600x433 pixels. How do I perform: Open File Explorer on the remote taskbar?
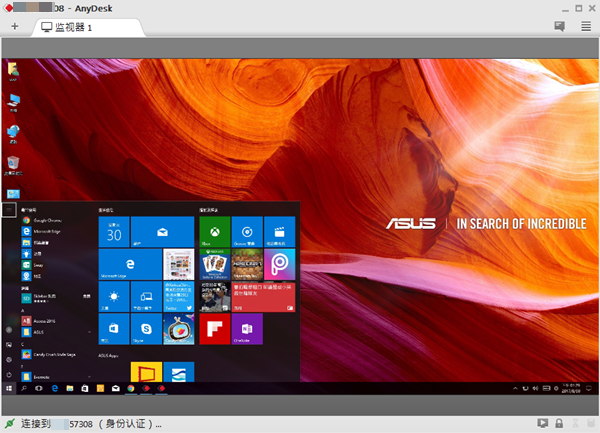tap(70, 388)
